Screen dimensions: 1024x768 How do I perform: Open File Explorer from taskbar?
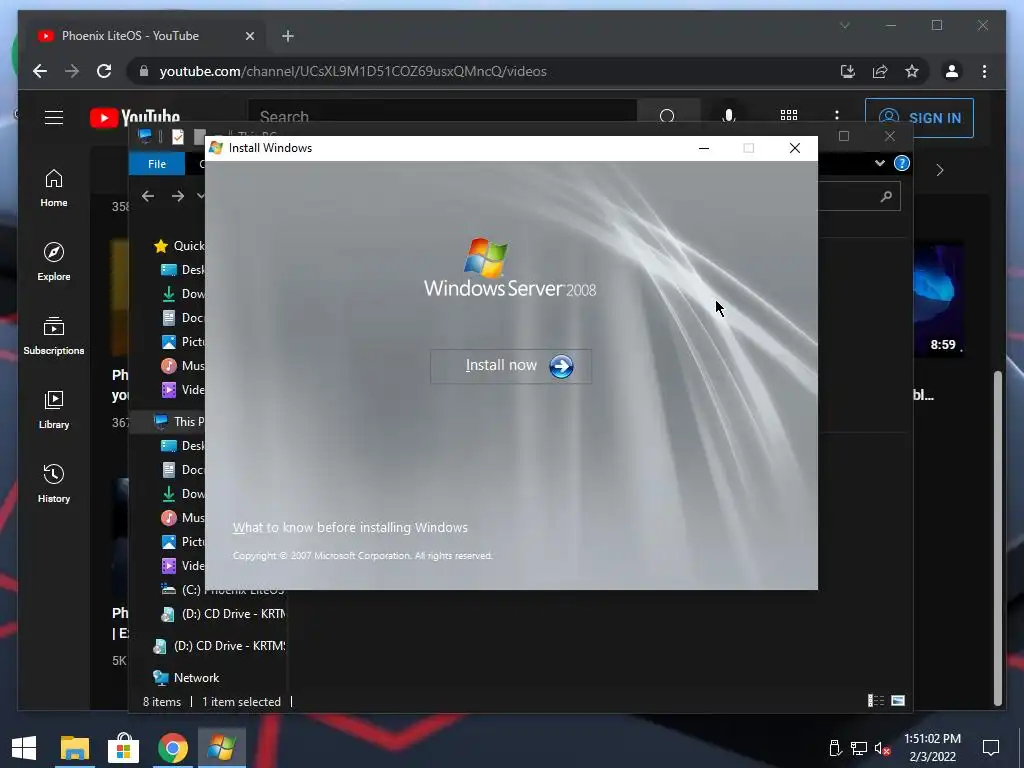(74, 748)
